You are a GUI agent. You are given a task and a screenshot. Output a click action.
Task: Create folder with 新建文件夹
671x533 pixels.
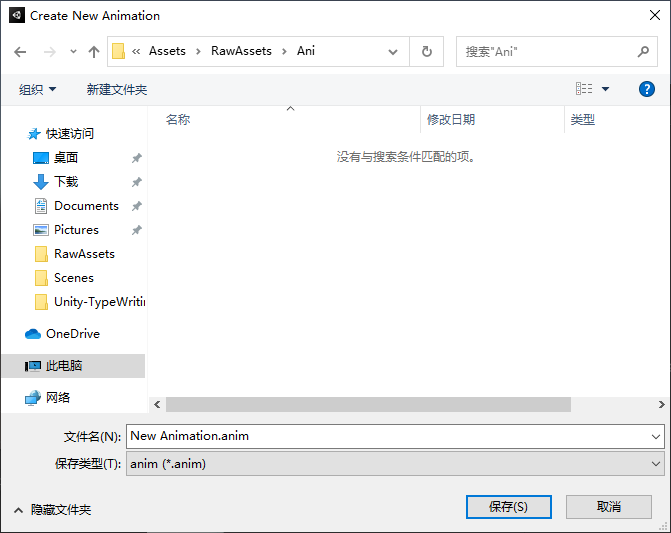[117, 89]
